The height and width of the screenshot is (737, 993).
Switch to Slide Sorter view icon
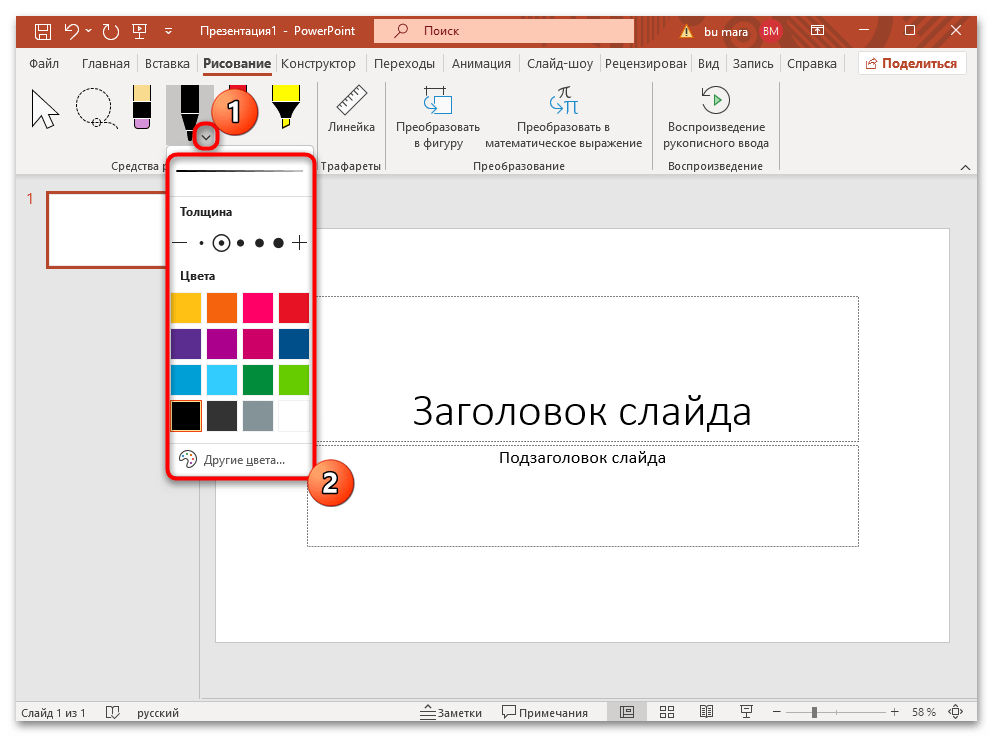pos(666,711)
